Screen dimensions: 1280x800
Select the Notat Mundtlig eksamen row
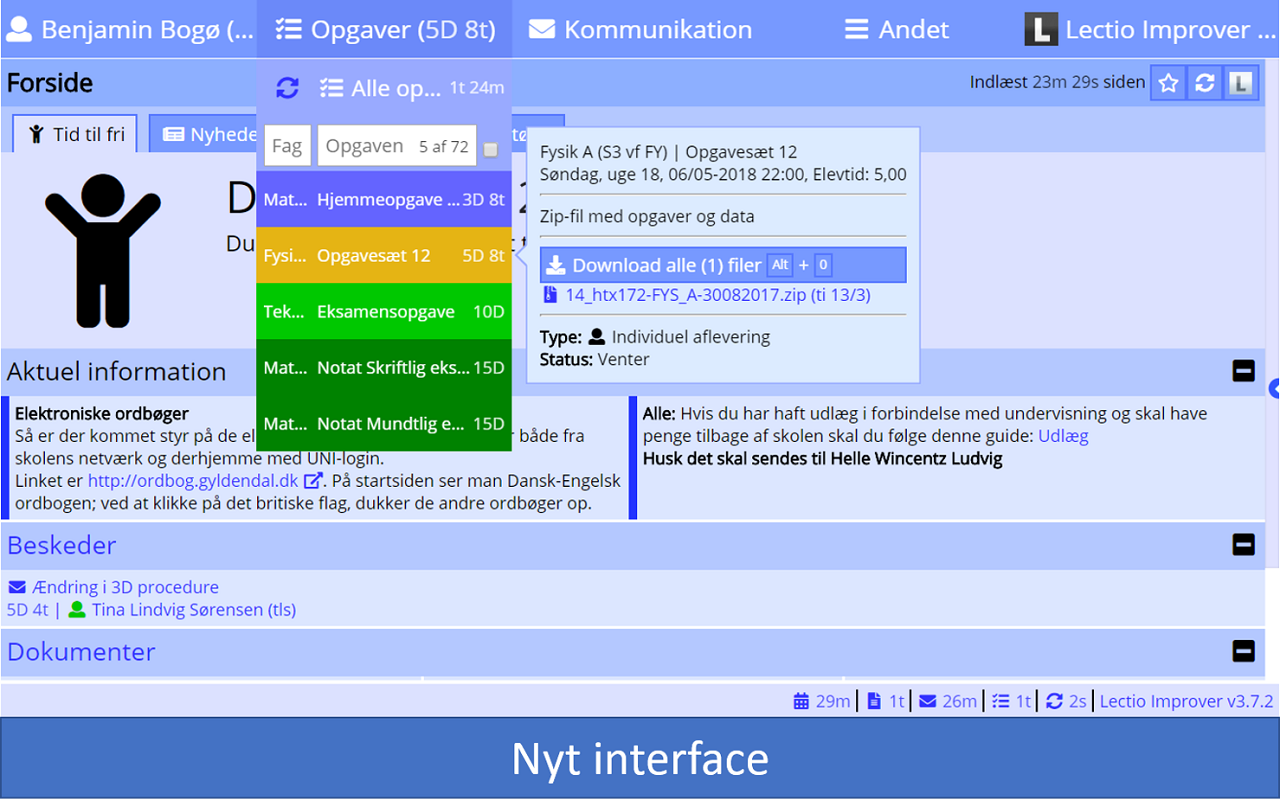(x=384, y=423)
